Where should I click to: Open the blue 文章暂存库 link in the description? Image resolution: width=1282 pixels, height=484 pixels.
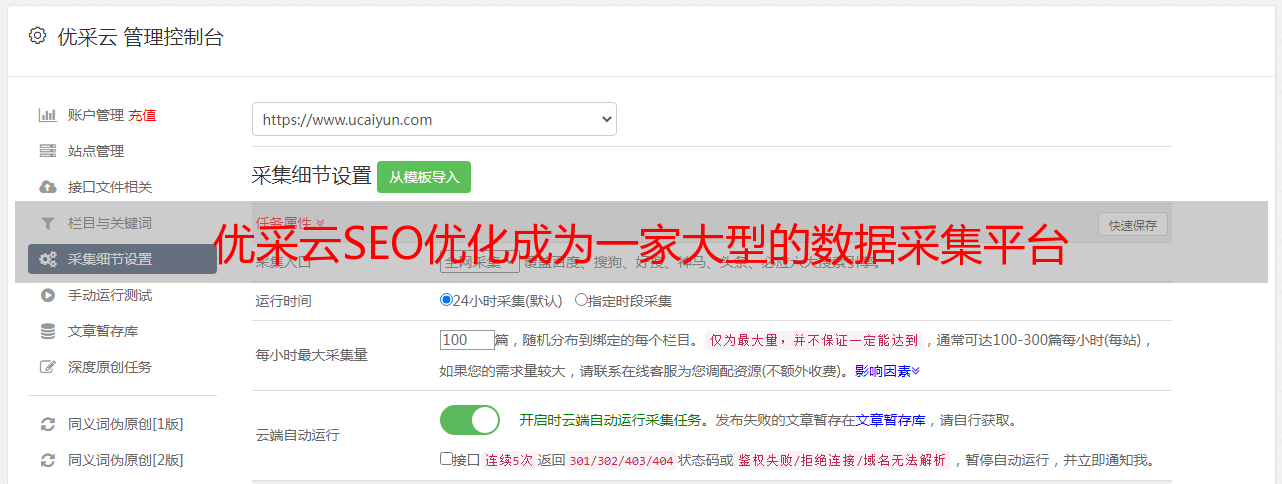[x=891, y=420]
